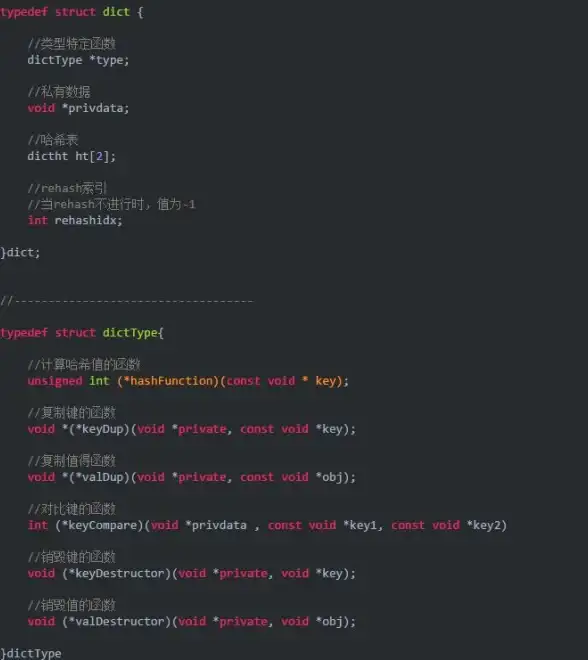Click the typedef struct dictType header
The width and height of the screenshot is (588, 660).
[82, 333]
